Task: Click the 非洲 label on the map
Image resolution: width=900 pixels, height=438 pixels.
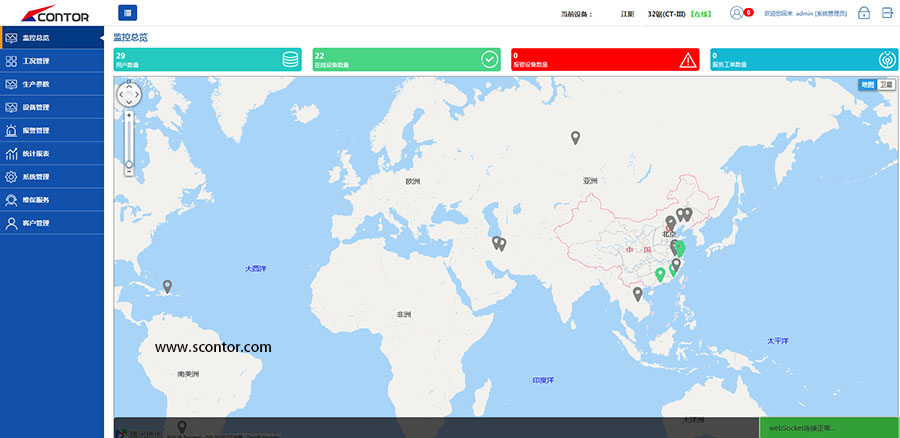Action: 404,315
